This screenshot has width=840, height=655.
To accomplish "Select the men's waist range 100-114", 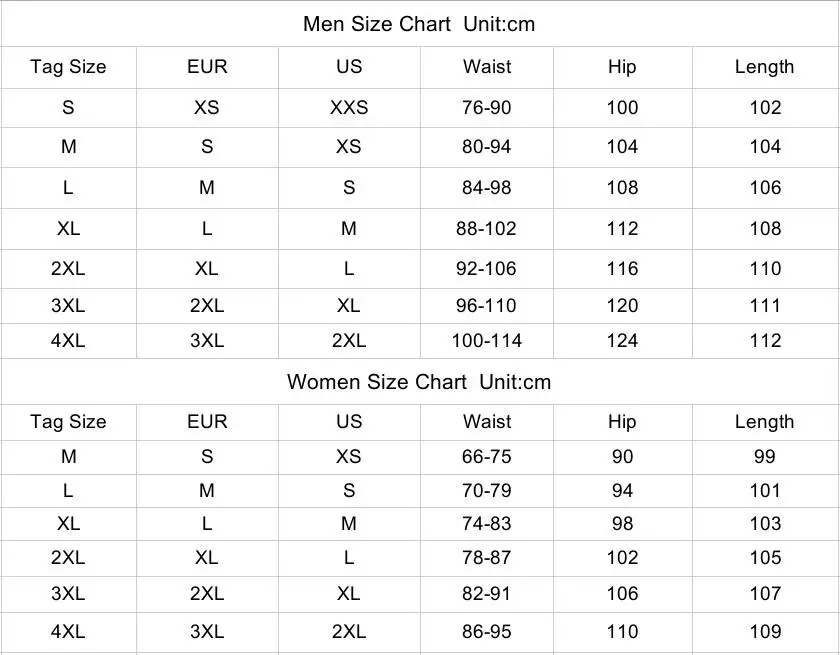I will [x=487, y=340].
